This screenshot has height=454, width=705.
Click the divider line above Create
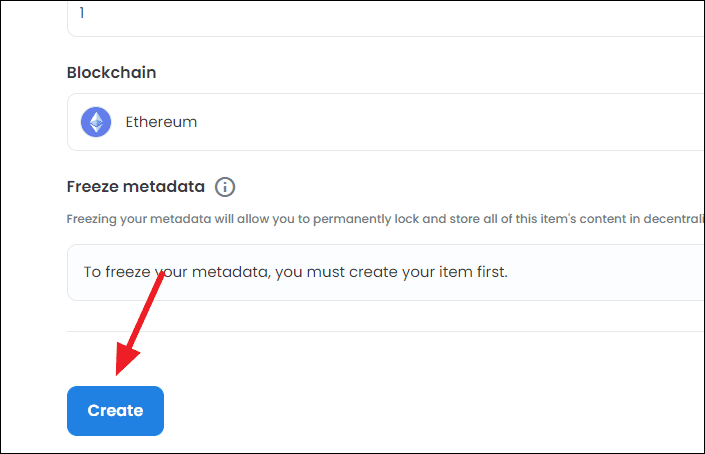tap(385, 331)
